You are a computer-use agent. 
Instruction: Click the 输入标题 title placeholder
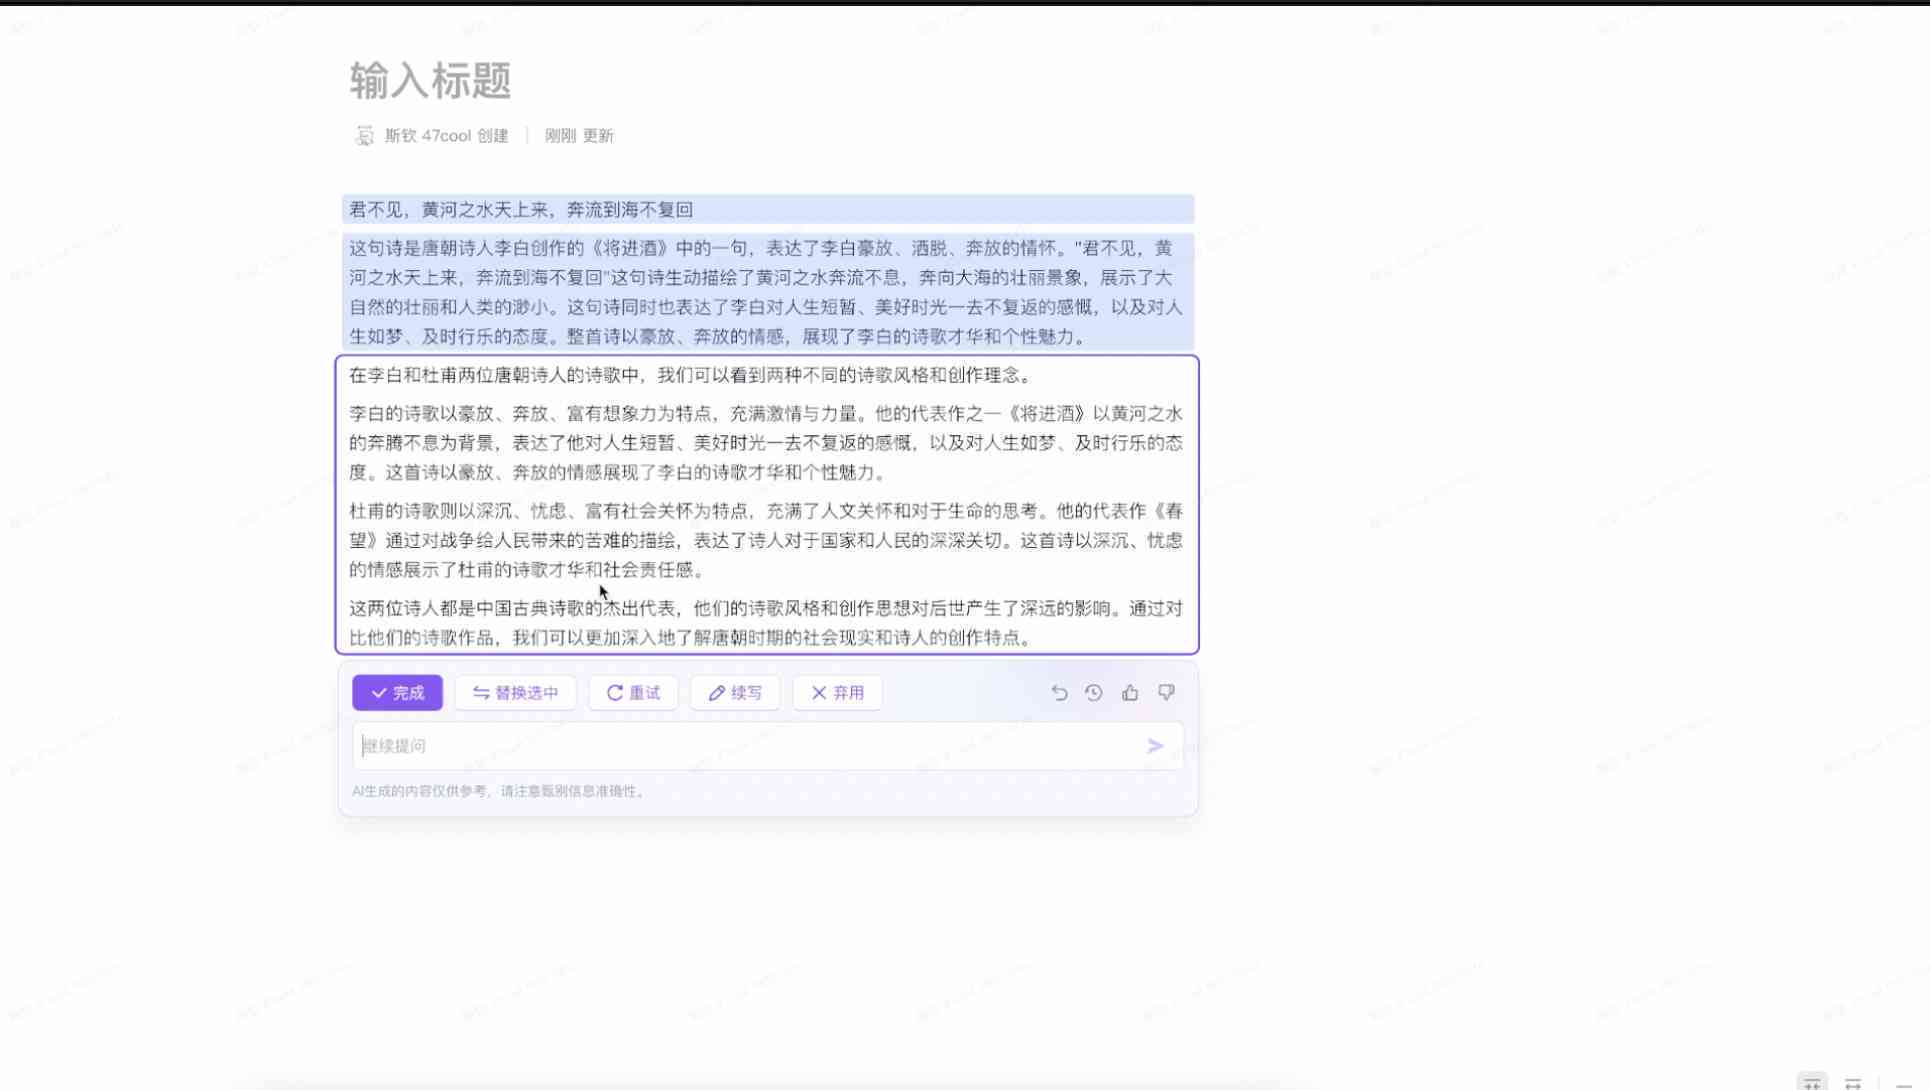430,81
